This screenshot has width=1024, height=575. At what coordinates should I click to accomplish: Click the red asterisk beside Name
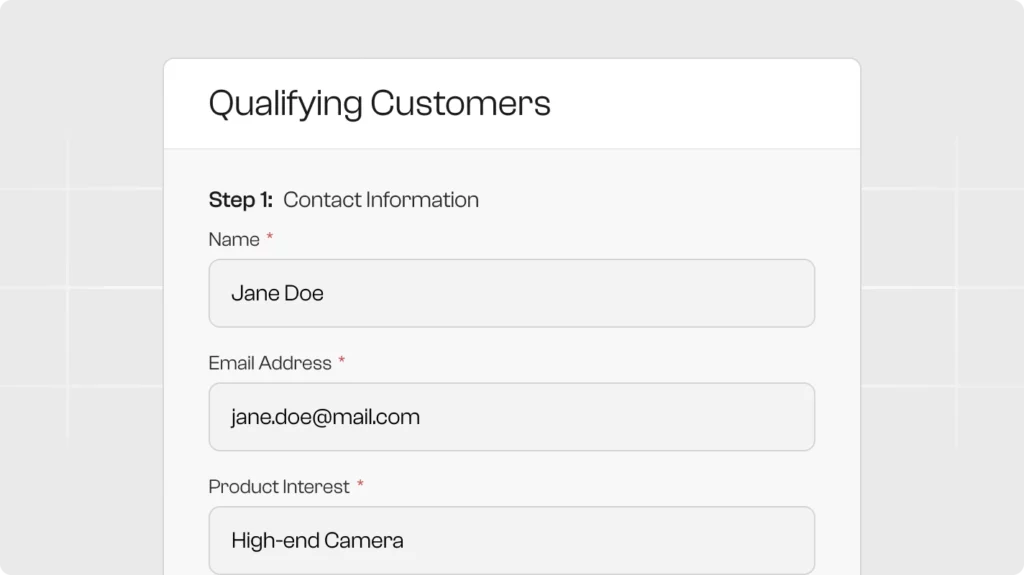point(270,238)
